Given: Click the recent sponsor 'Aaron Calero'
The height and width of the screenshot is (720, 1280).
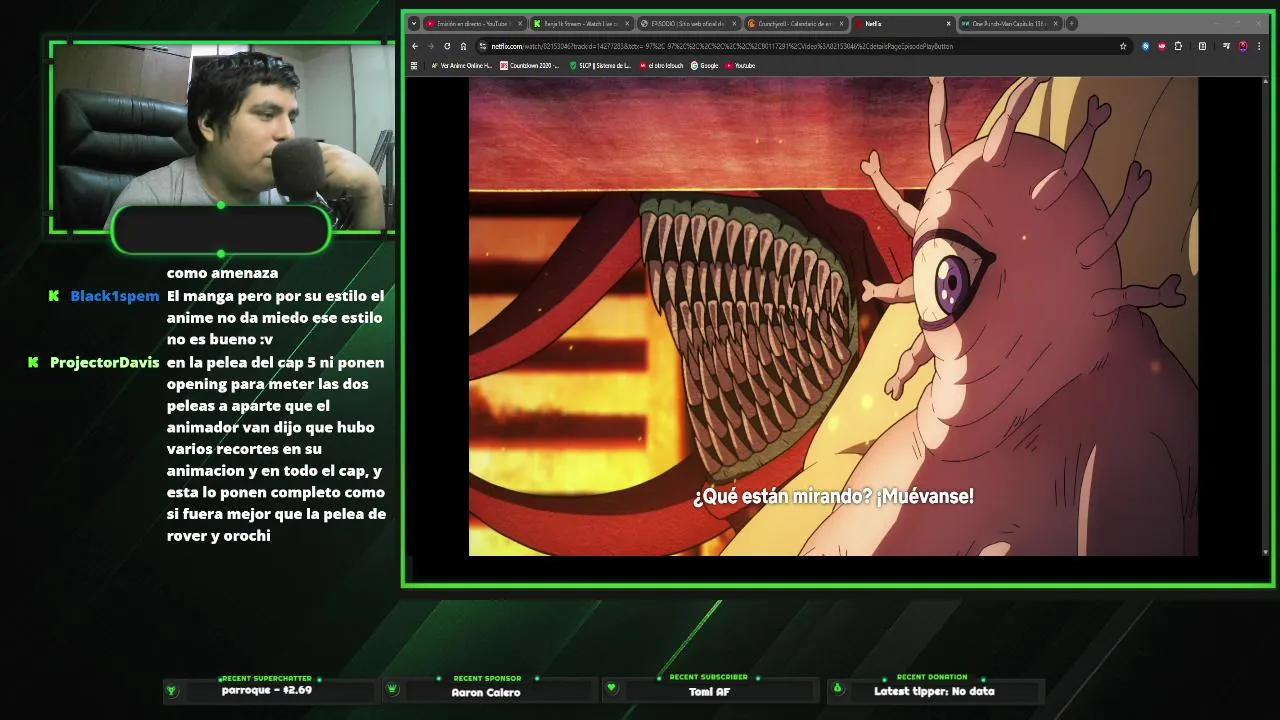Looking at the screenshot, I should (x=486, y=692).
